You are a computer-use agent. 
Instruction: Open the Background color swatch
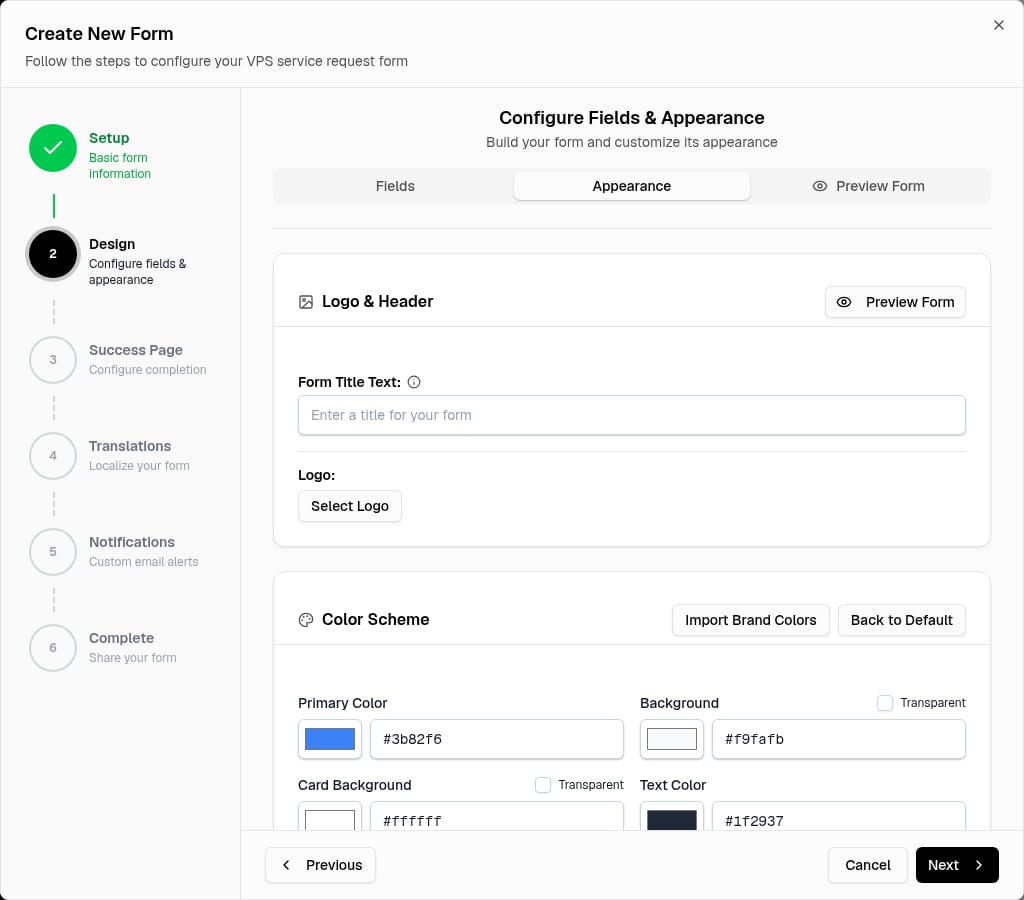[x=672, y=739]
